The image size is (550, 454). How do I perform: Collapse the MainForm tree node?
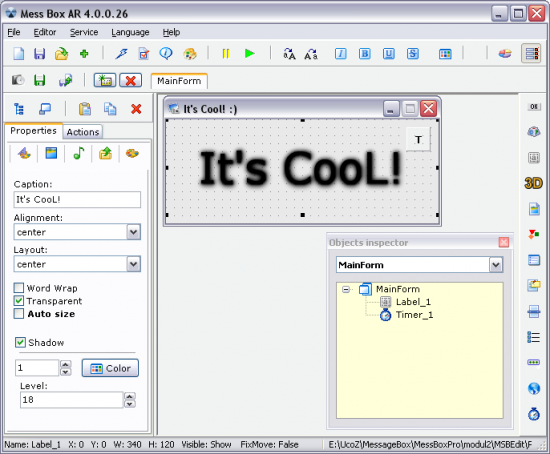point(346,289)
